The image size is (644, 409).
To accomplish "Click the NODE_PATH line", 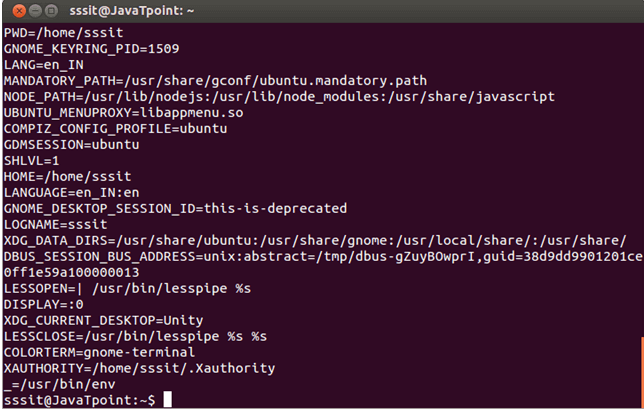I will pyautogui.click(x=279, y=97).
